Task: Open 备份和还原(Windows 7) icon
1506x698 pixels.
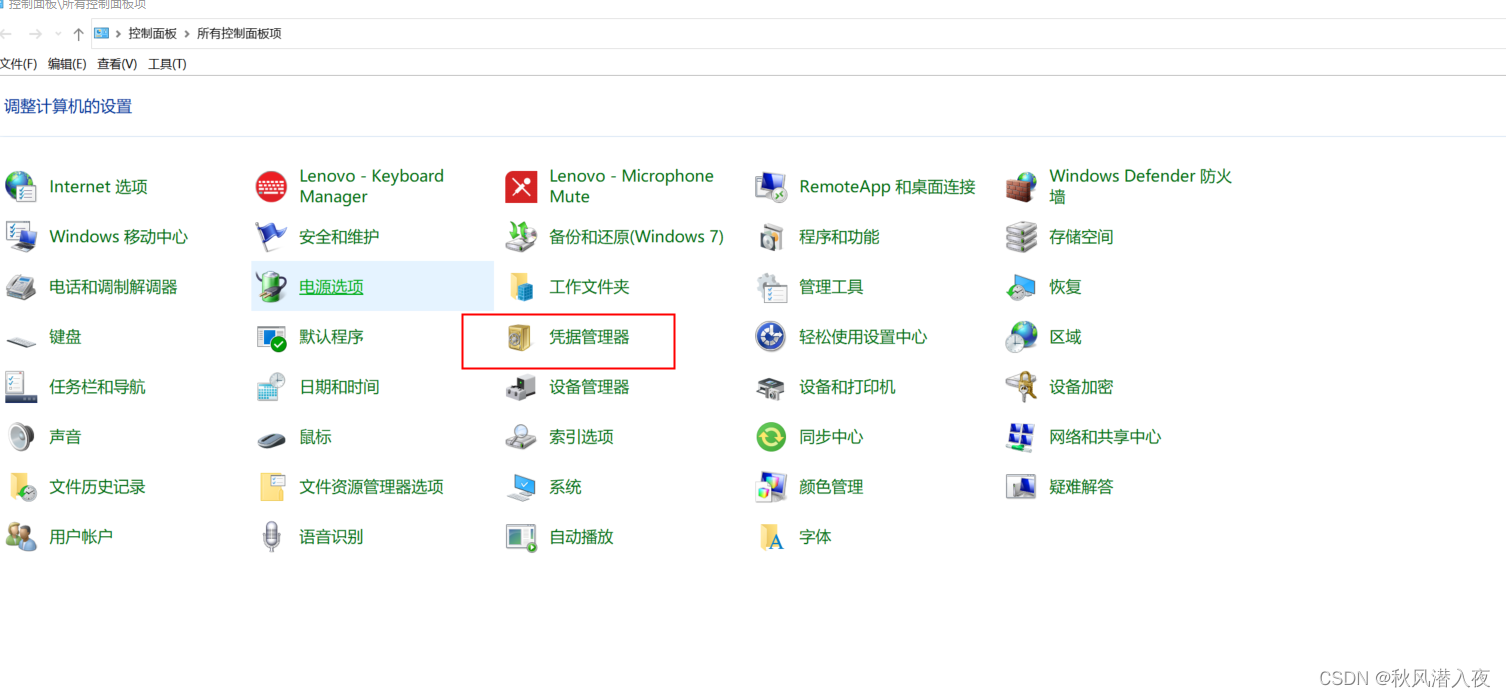Action: coord(521,236)
